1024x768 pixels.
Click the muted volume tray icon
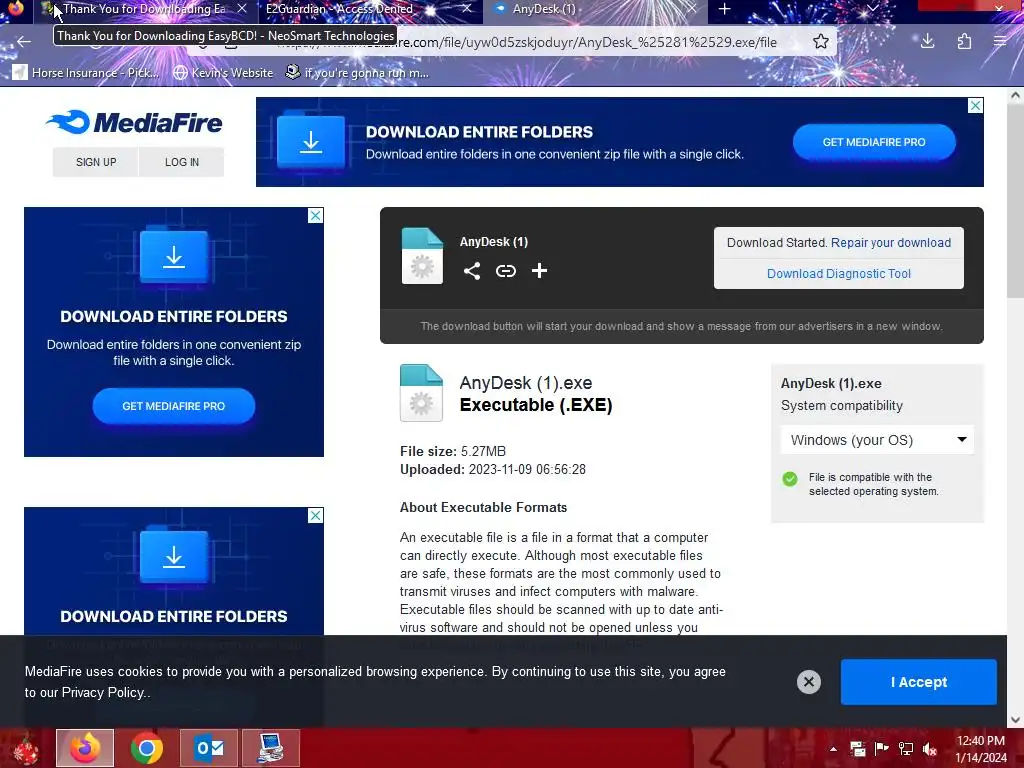click(x=930, y=748)
